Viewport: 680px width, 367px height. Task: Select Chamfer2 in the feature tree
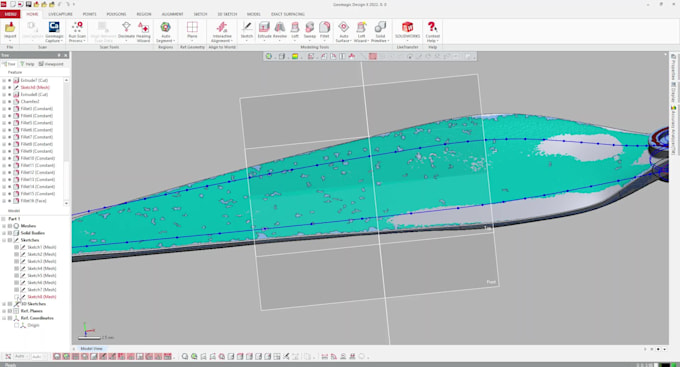click(30, 102)
